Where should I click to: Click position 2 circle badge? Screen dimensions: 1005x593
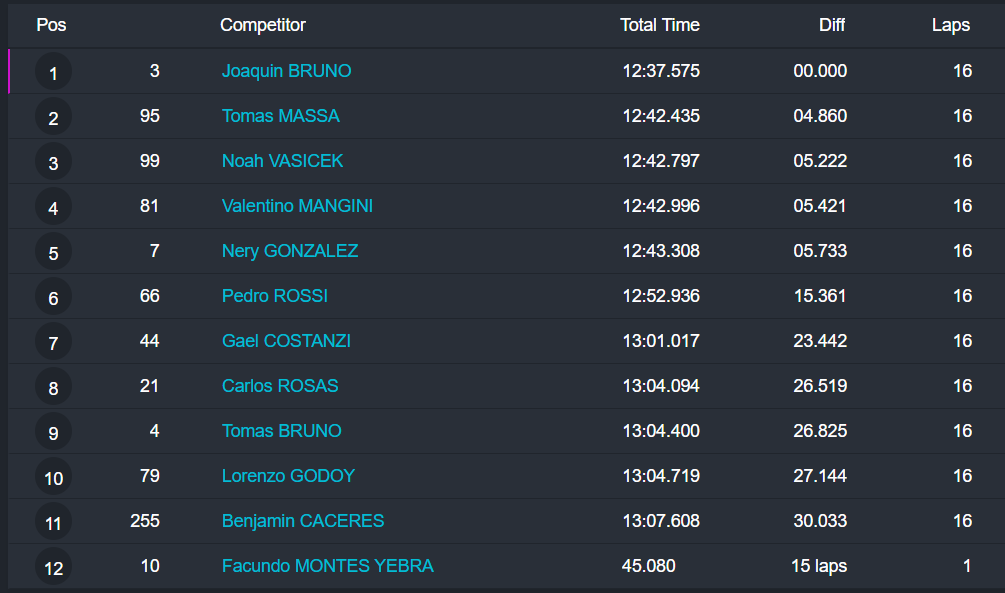point(53,118)
